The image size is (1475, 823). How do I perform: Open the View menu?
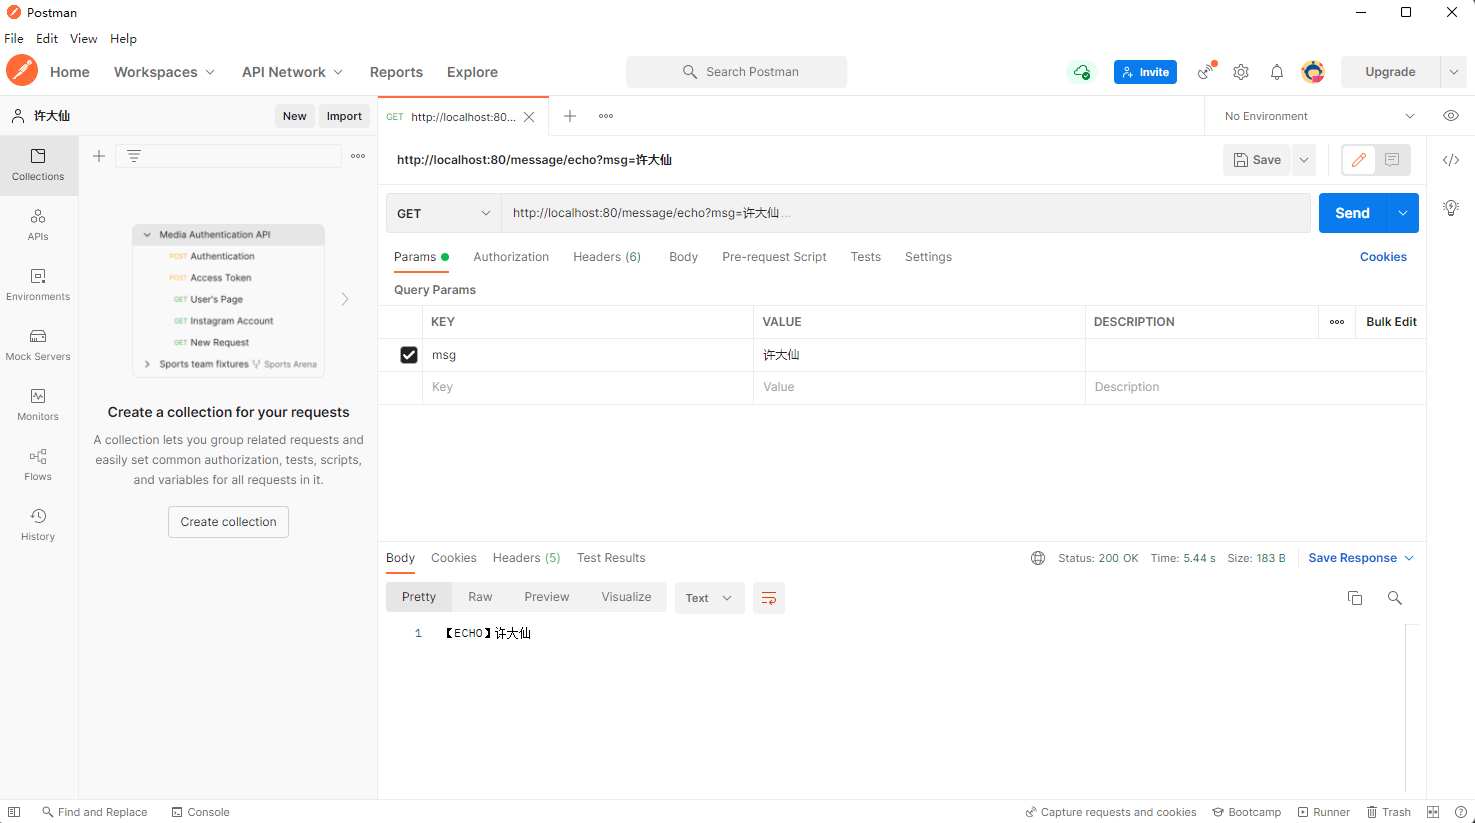tap(84, 38)
